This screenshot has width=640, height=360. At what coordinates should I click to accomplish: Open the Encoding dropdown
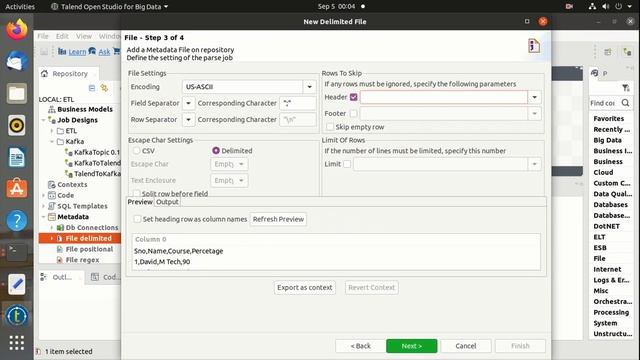[309, 87]
